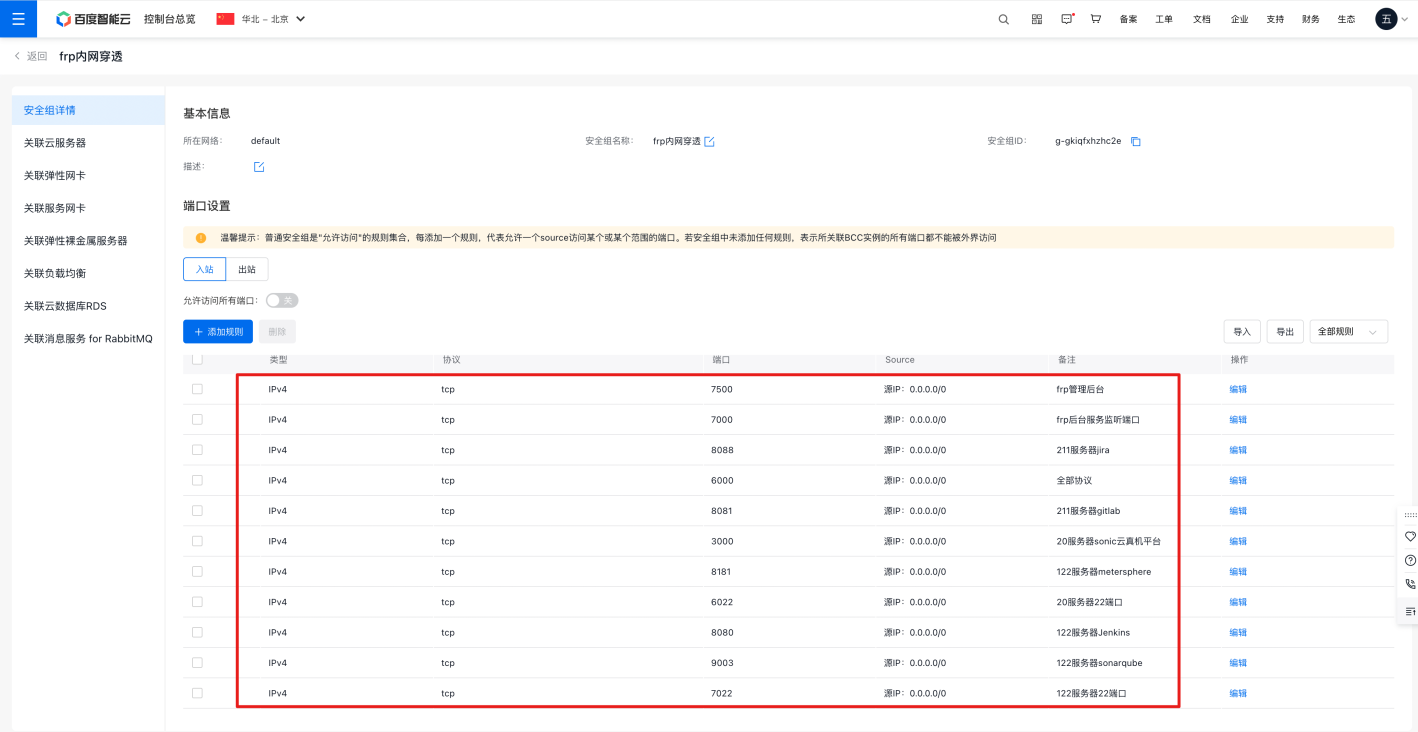Open the 全部规则 filter dropdown
The height and width of the screenshot is (732, 1418).
point(1348,332)
